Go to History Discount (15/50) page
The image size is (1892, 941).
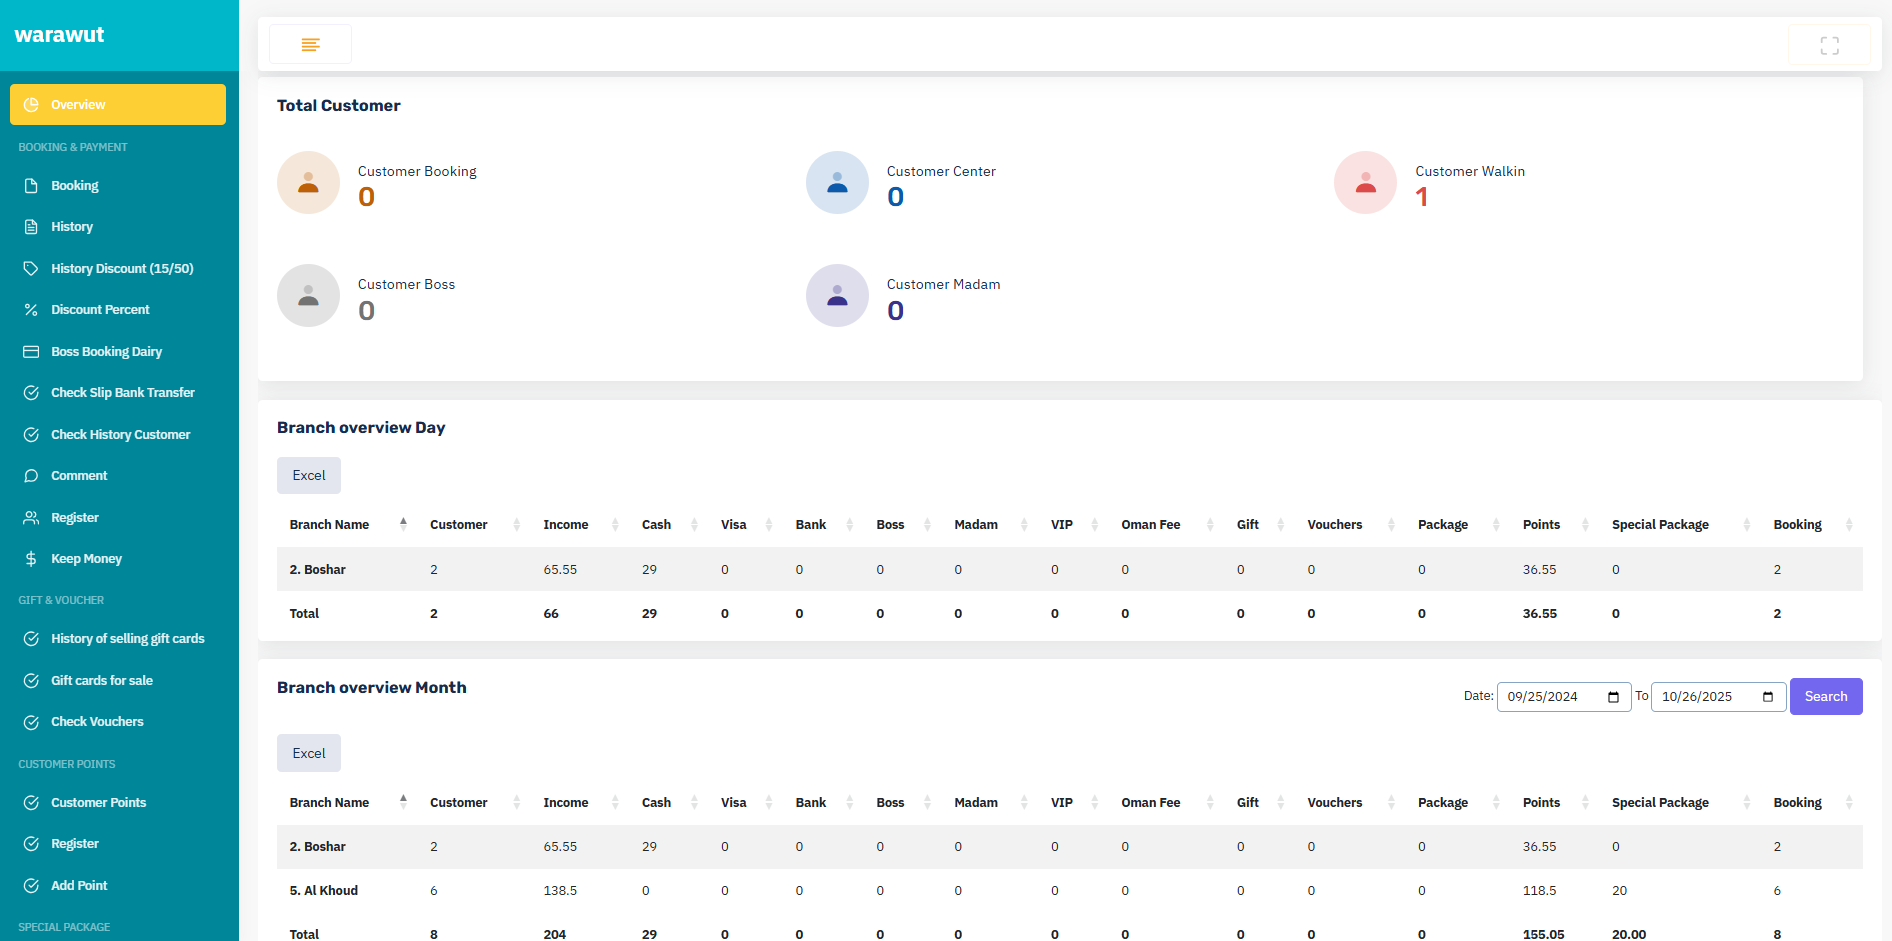[x=122, y=269]
